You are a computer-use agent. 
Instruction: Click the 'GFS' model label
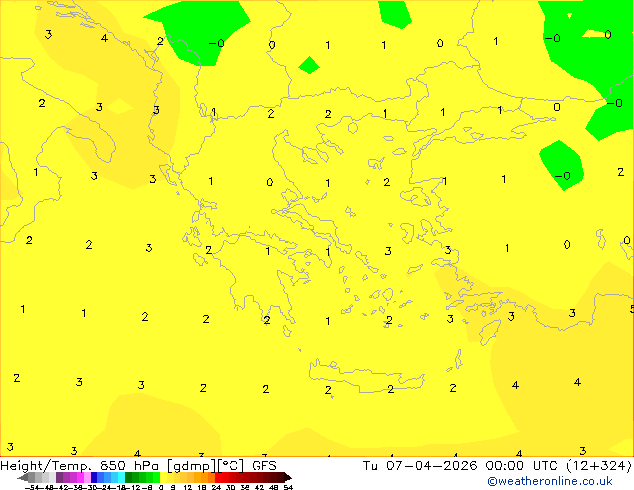264,465
